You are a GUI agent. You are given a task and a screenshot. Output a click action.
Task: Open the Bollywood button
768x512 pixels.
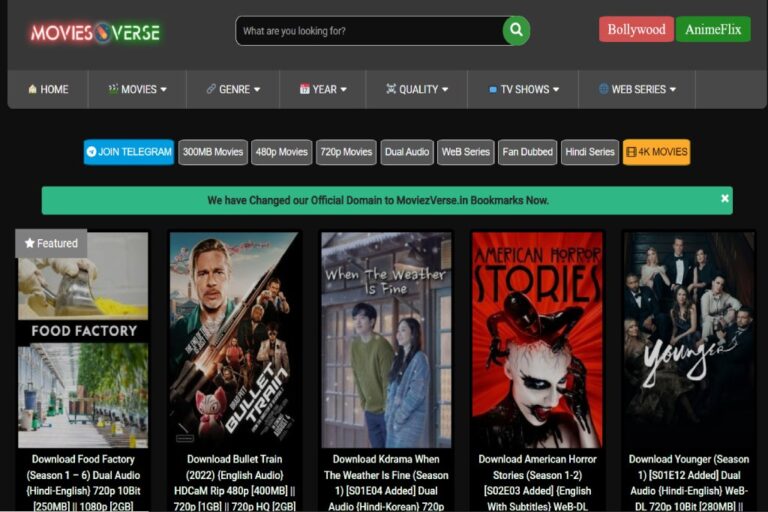(636, 29)
